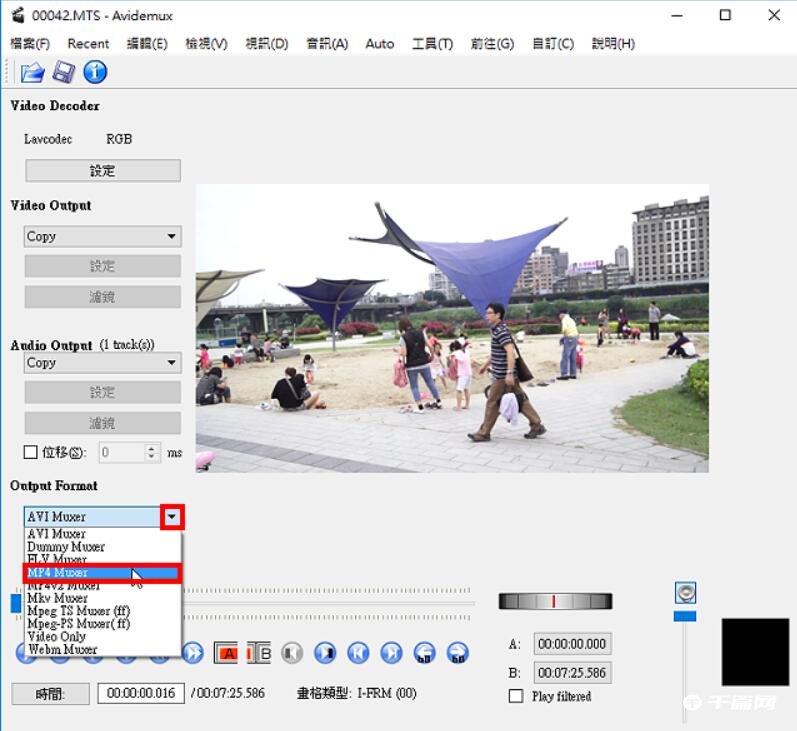797x731 pixels.
Task: Open the 視訊(D) menu
Action: [x=267, y=44]
